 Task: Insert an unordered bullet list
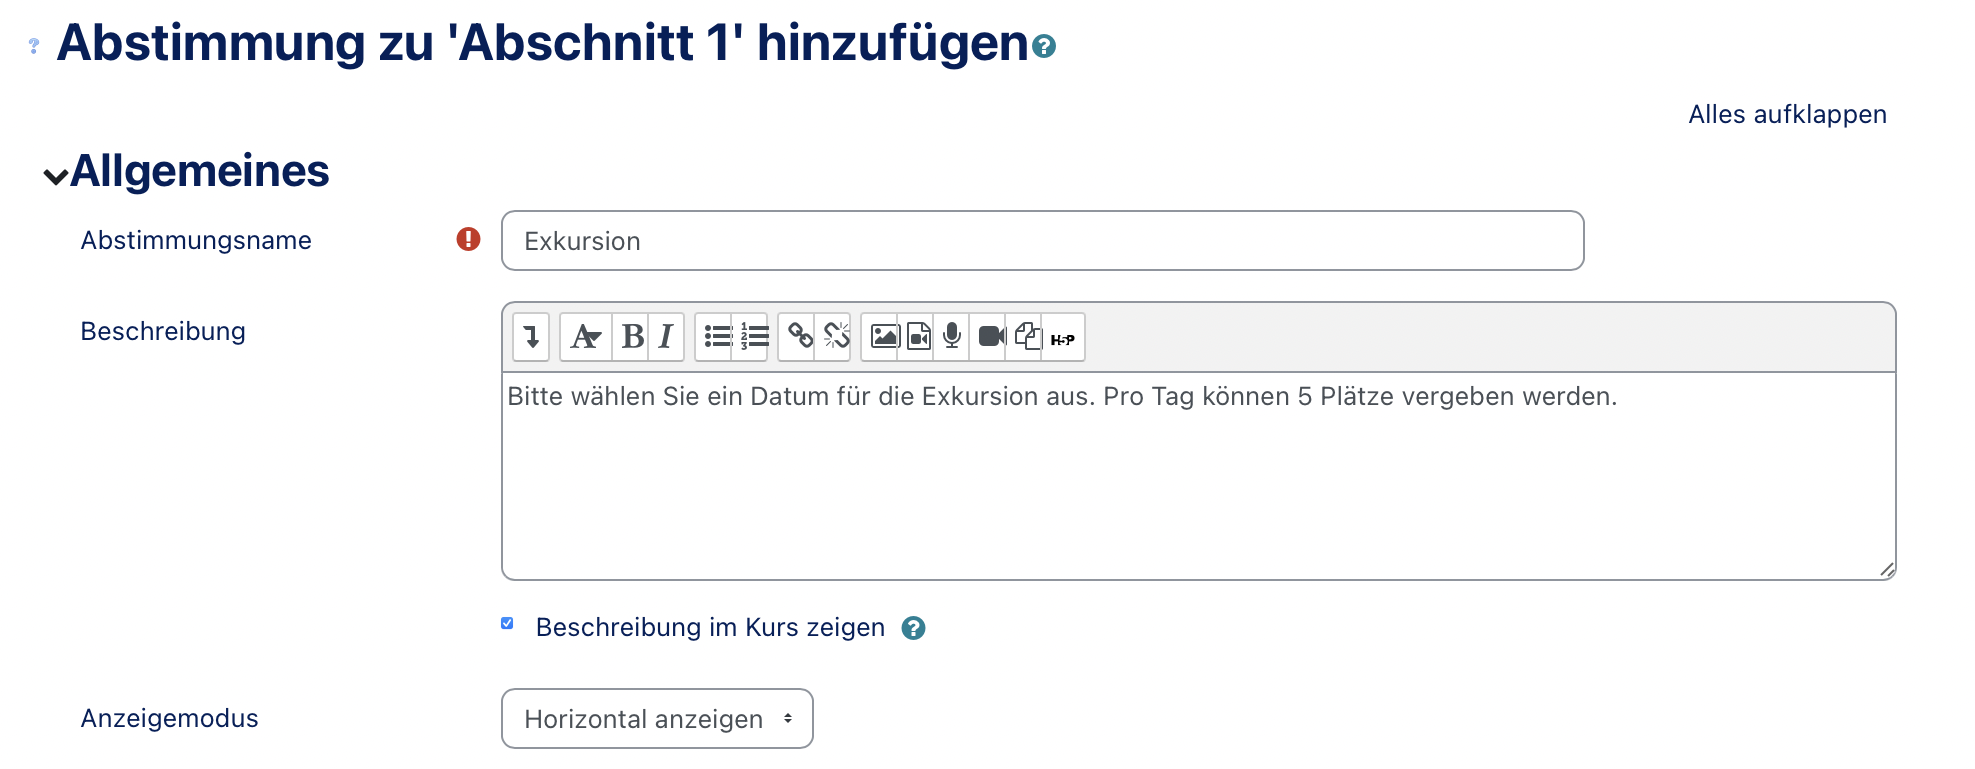click(717, 337)
